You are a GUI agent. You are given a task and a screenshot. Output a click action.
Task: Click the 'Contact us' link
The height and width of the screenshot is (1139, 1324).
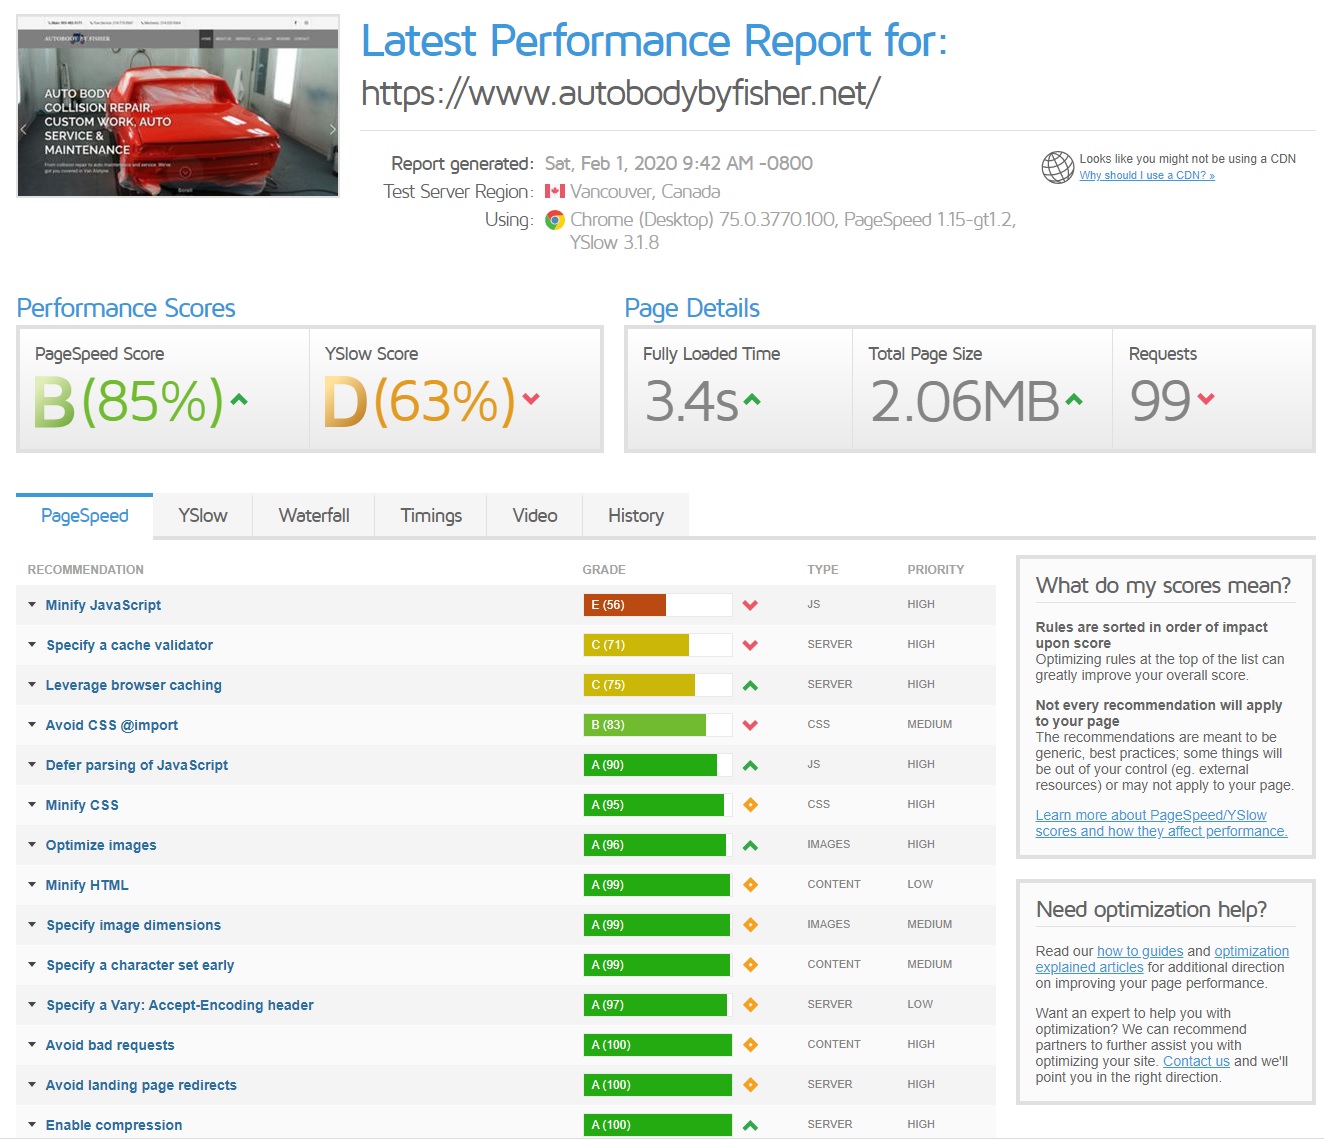click(1196, 1061)
